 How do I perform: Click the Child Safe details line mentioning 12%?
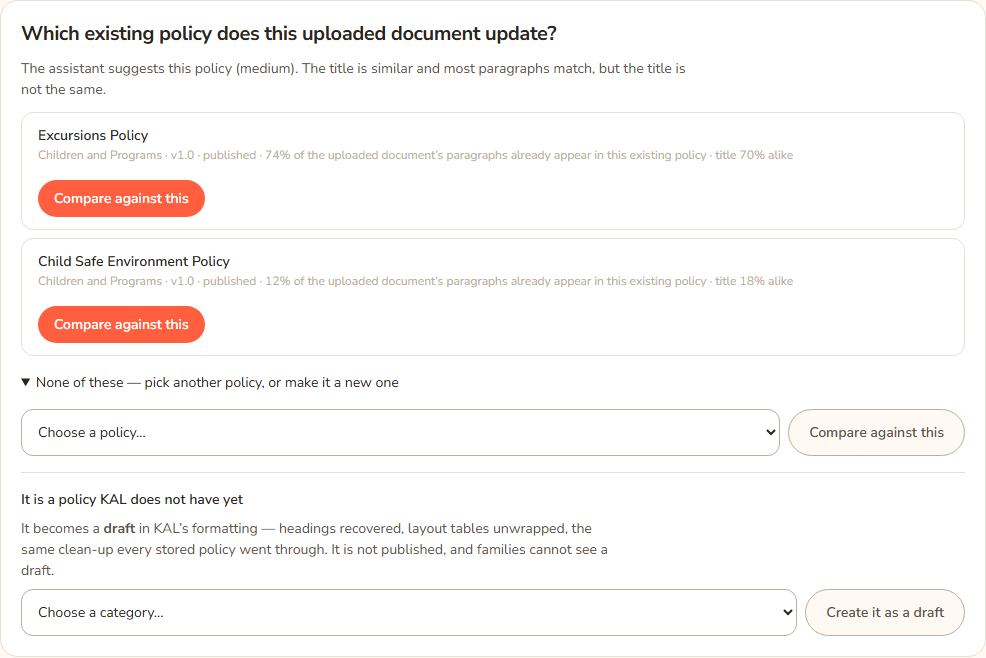click(x=416, y=281)
